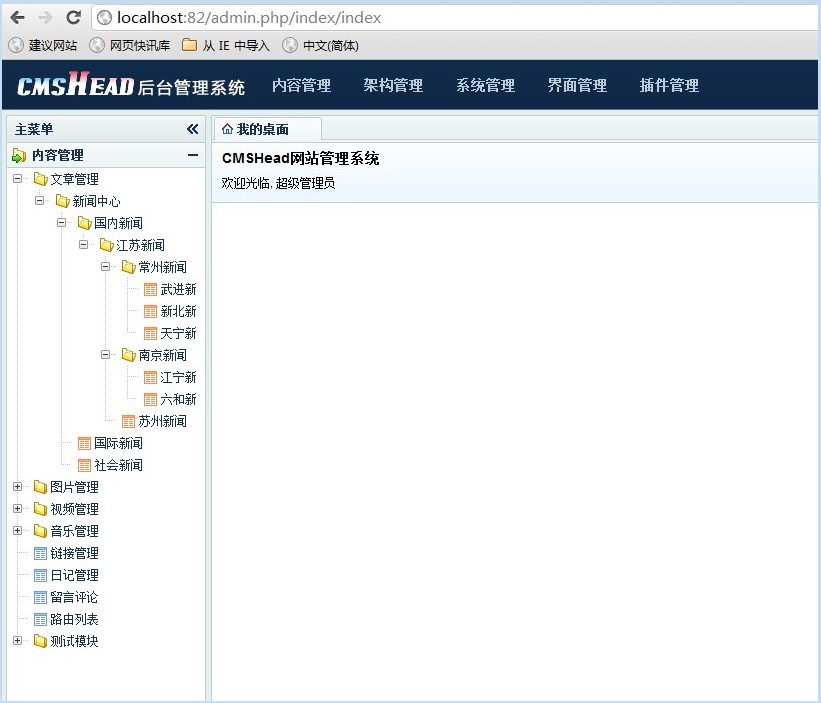Expand the 测试模块 tree node
Viewport: 821px width, 703px height.
coord(18,641)
